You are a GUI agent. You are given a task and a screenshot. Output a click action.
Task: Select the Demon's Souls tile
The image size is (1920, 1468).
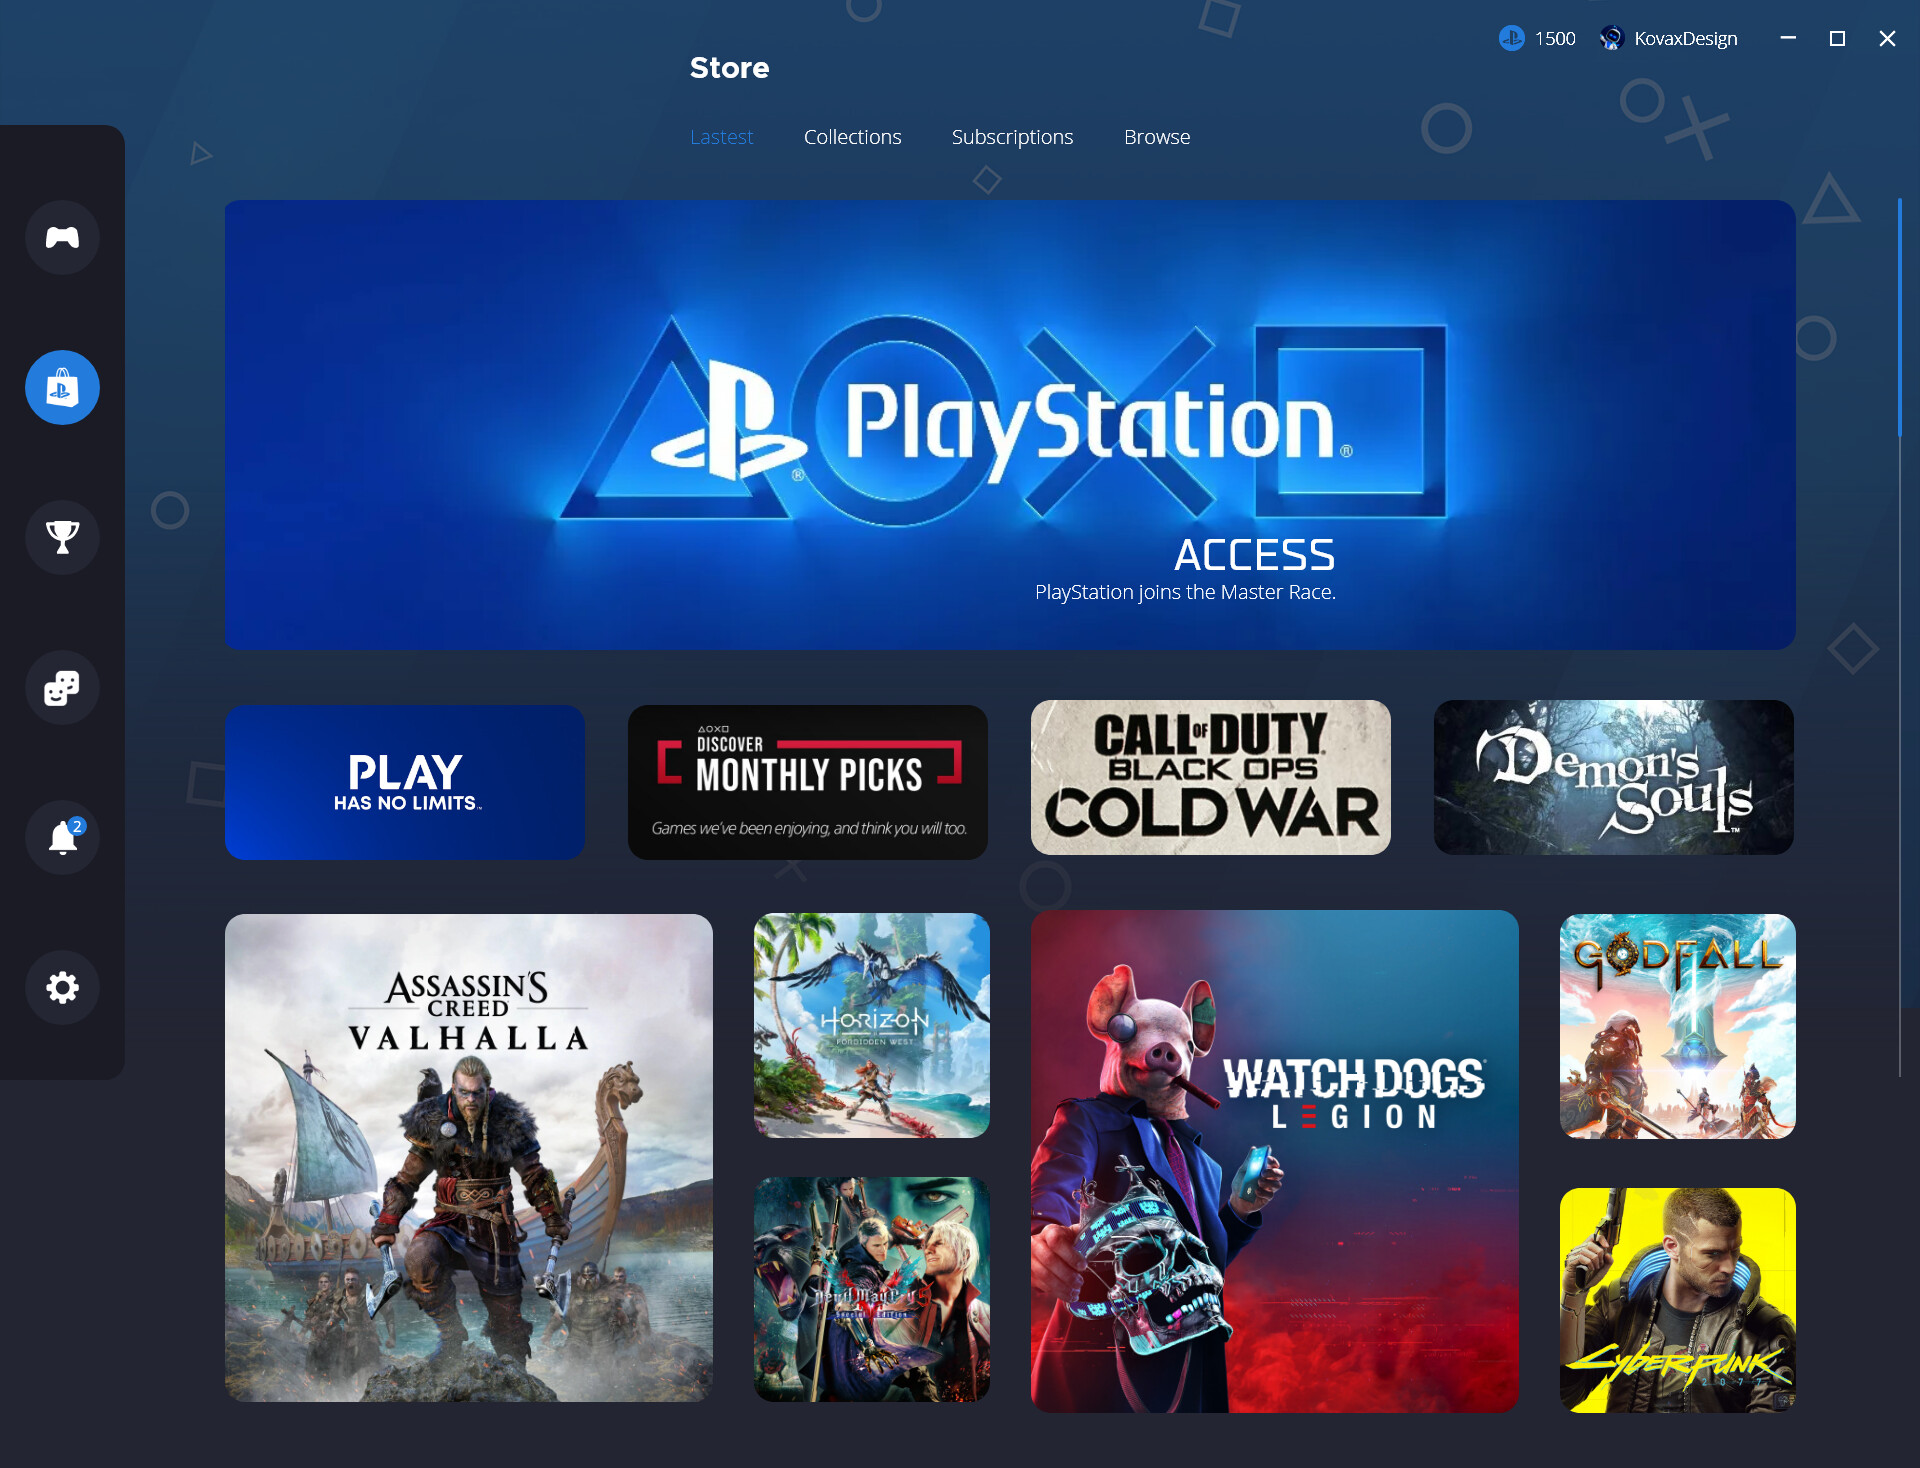tap(1613, 777)
